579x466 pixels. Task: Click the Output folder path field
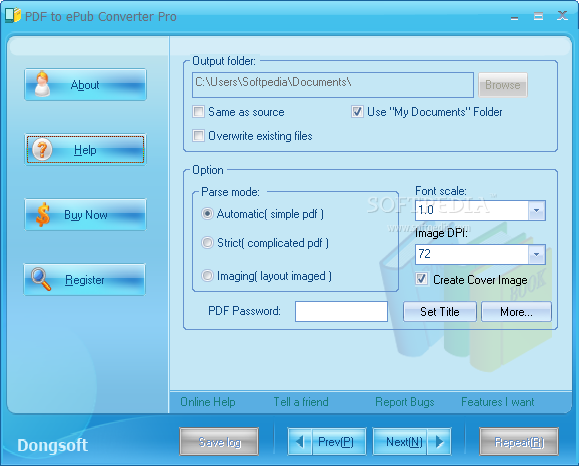pyautogui.click(x=333, y=85)
